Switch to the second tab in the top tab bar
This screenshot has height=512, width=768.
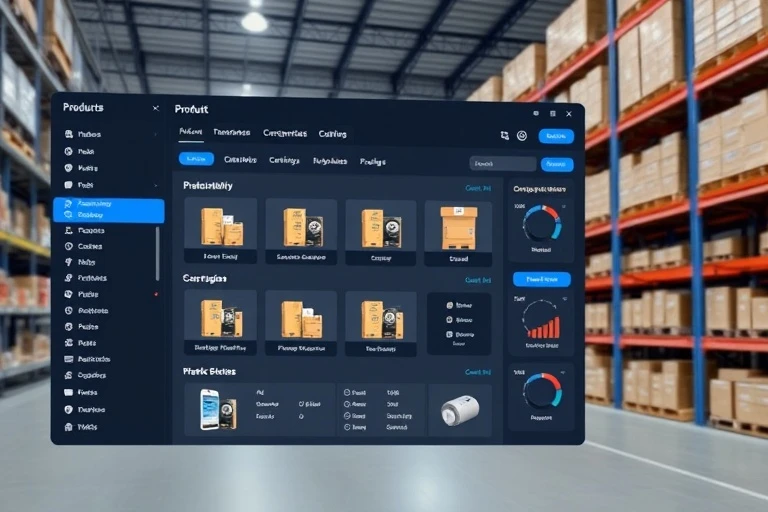(x=231, y=133)
